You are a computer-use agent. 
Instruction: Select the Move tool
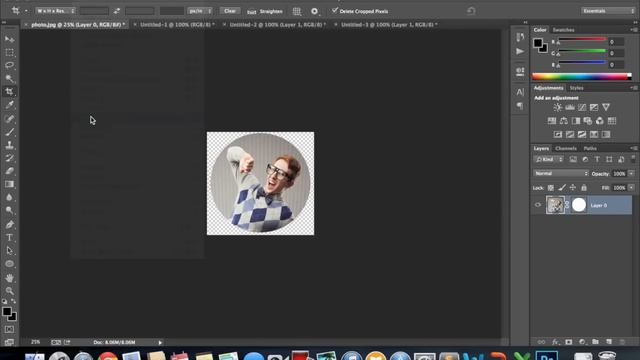click(x=9, y=39)
